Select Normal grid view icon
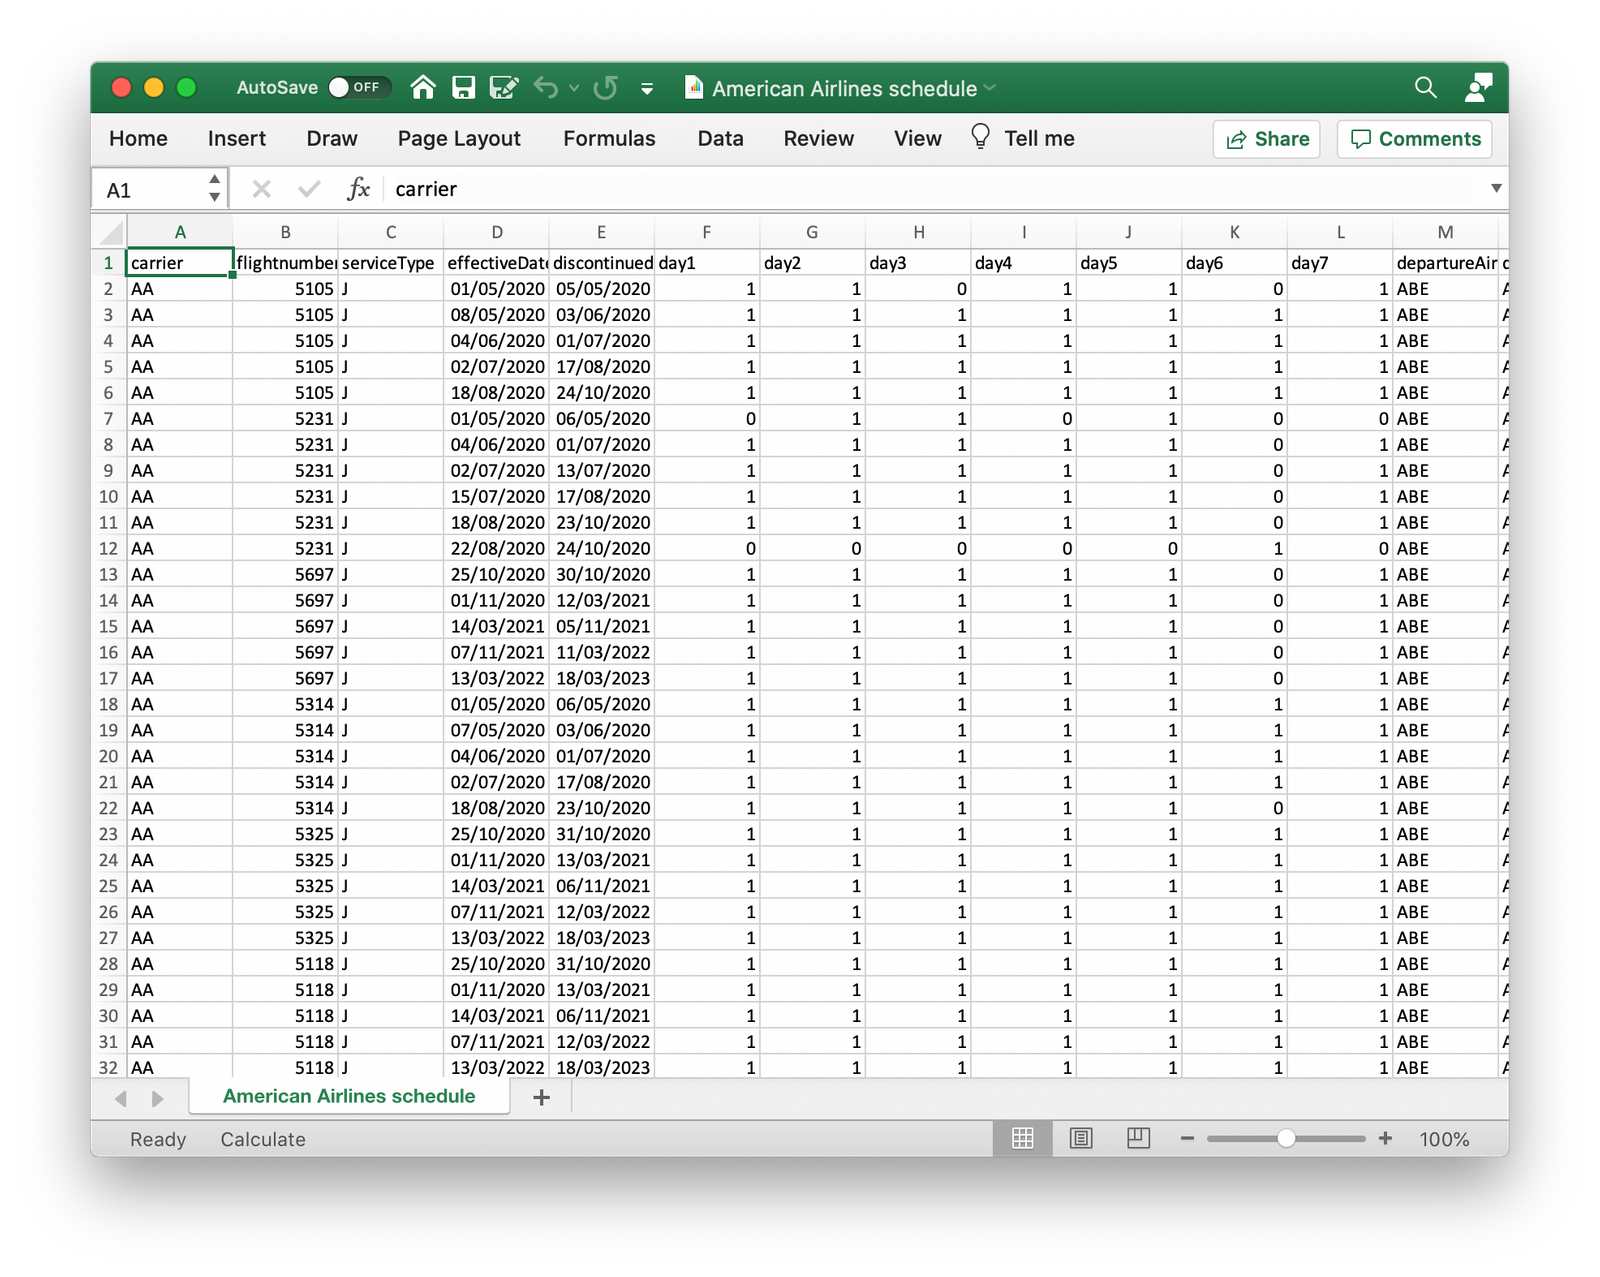The height and width of the screenshot is (1277, 1600). click(x=1022, y=1138)
